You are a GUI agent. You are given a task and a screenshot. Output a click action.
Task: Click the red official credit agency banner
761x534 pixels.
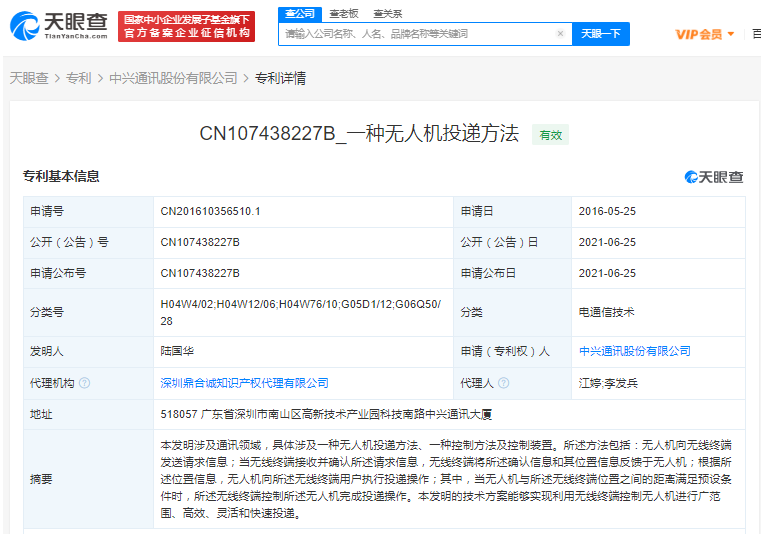pos(187,27)
